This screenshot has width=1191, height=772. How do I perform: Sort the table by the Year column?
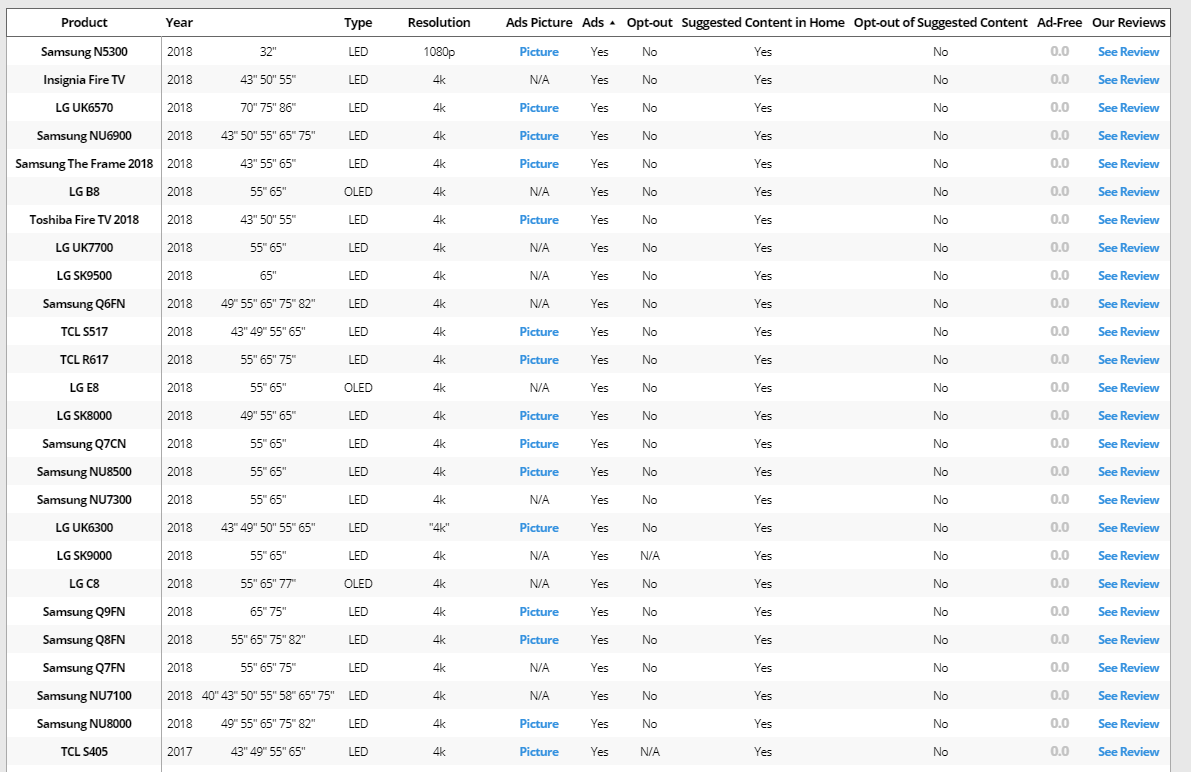[x=179, y=22]
